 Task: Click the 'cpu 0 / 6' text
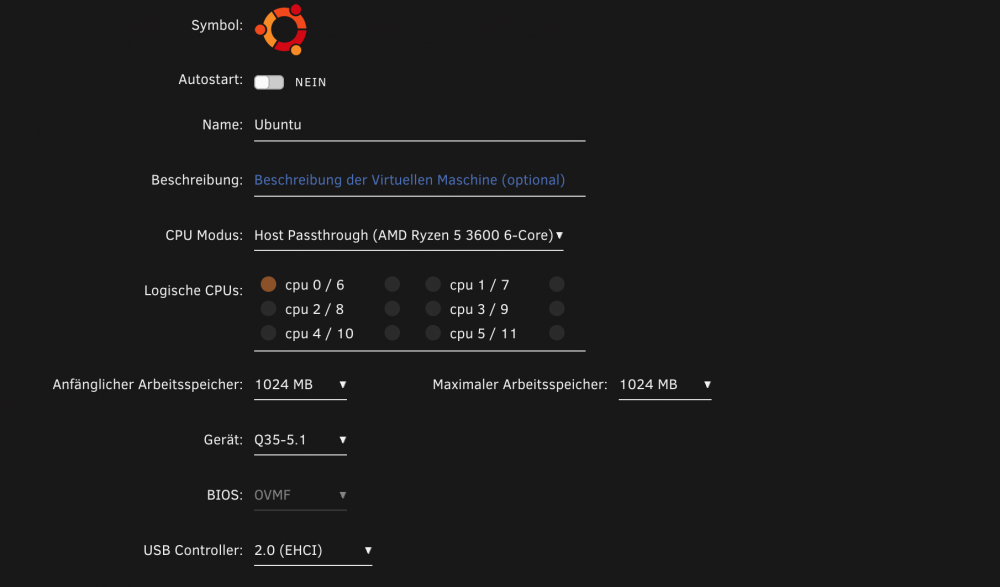point(314,285)
